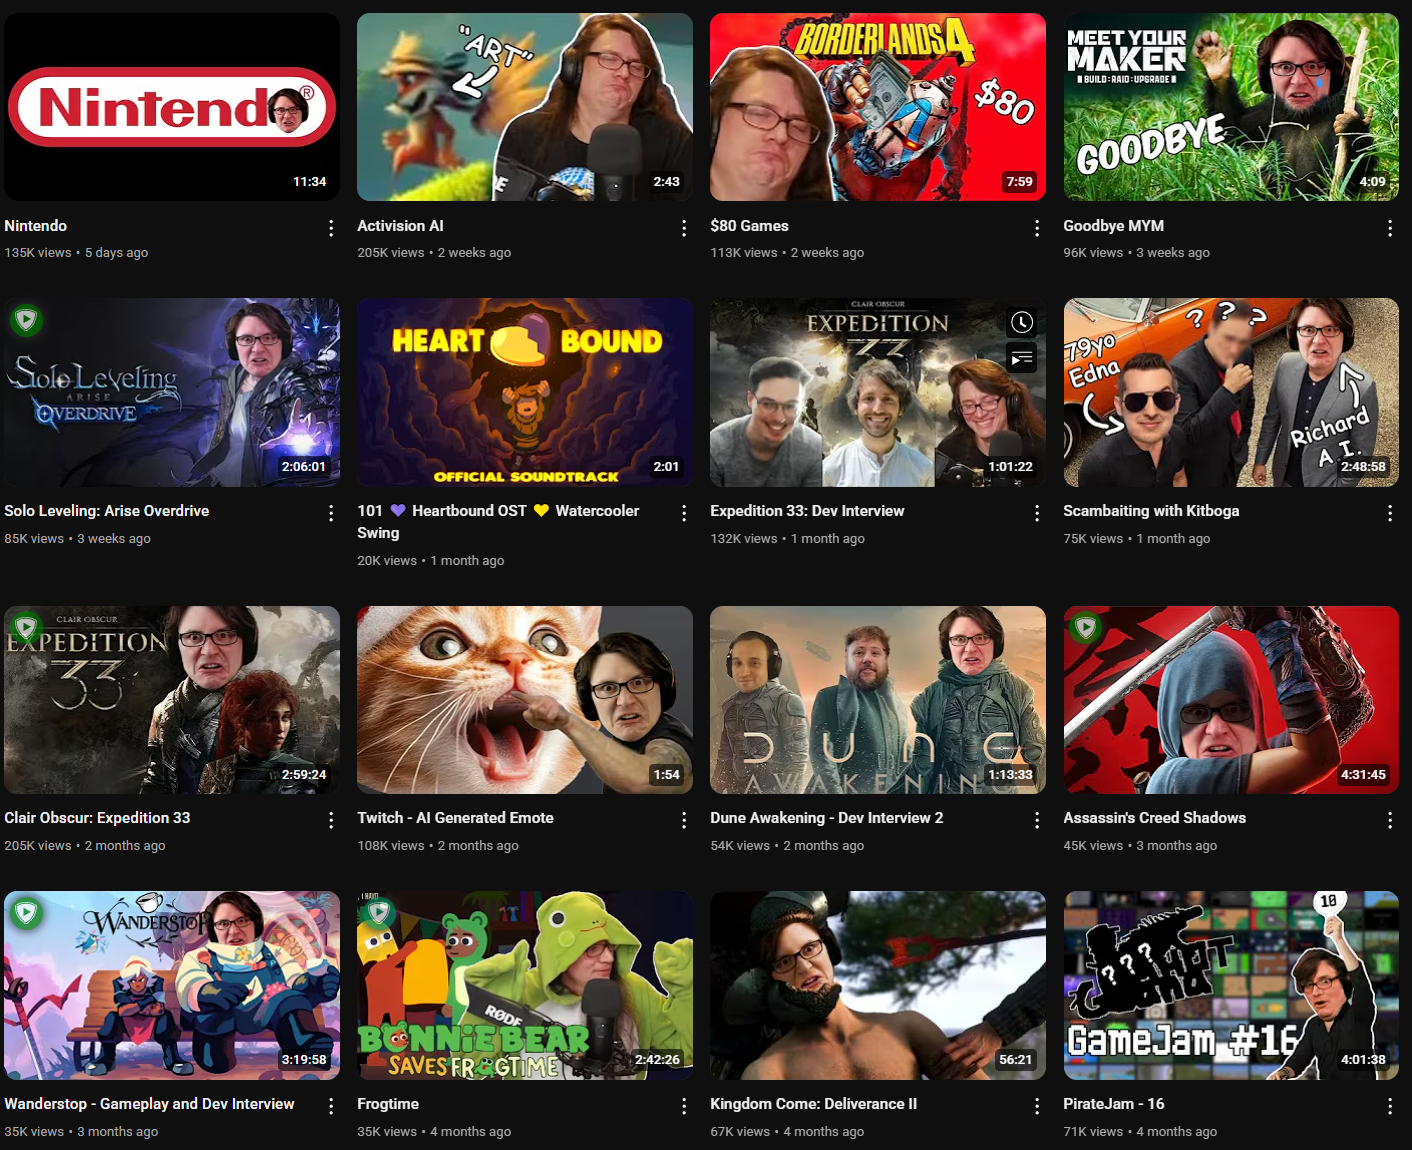Click '96K views • 3 weeks ago' text
This screenshot has height=1150, width=1412.
(x=1136, y=253)
